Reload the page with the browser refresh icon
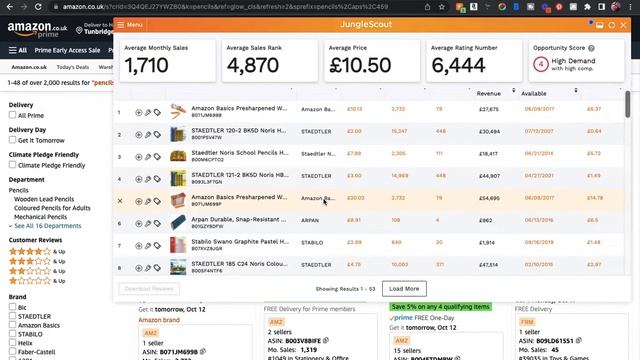This screenshot has width=640, height=360. click(38, 7)
